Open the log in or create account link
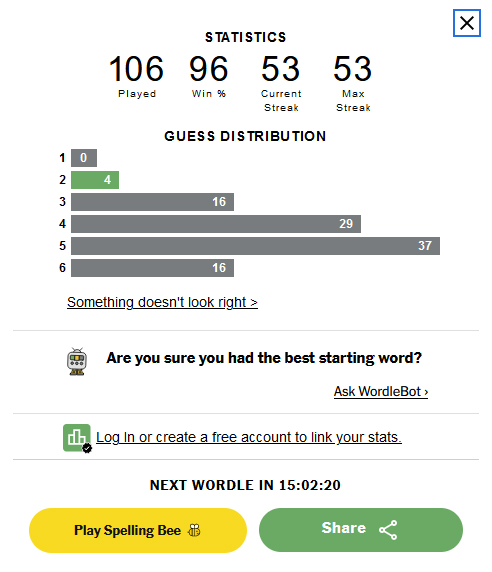The image size is (492, 572). coord(249,437)
